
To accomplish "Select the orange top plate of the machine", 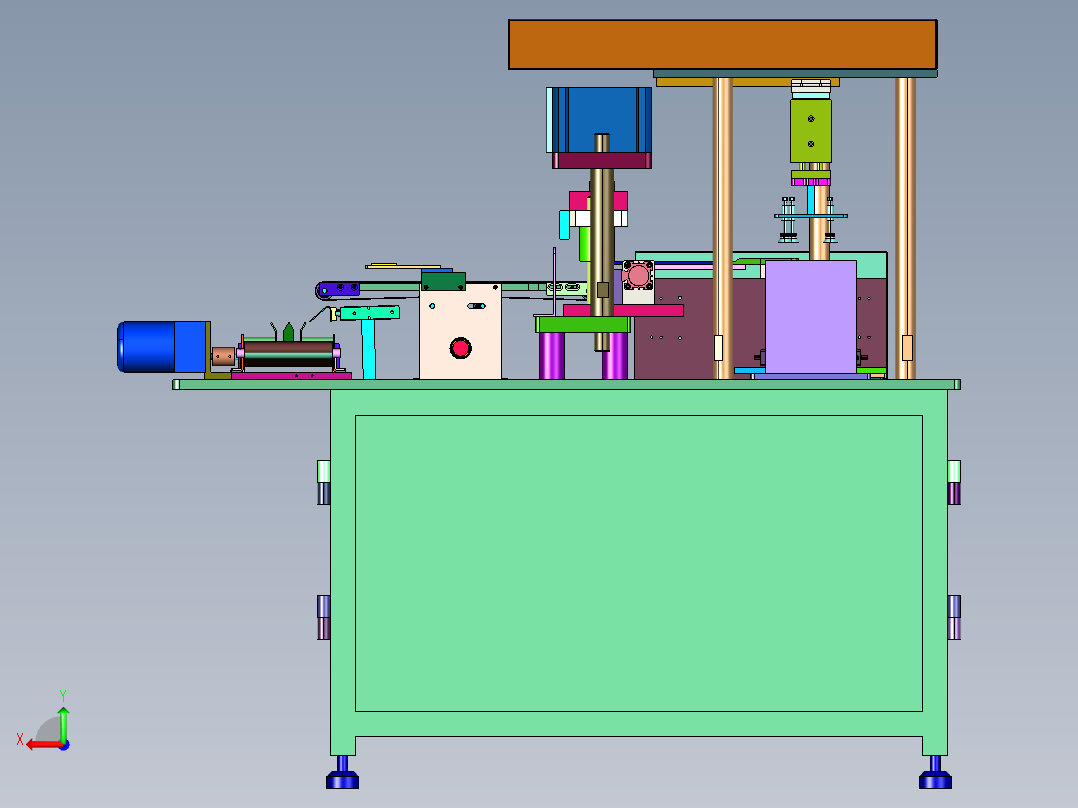I will pyautogui.click(x=723, y=45).
